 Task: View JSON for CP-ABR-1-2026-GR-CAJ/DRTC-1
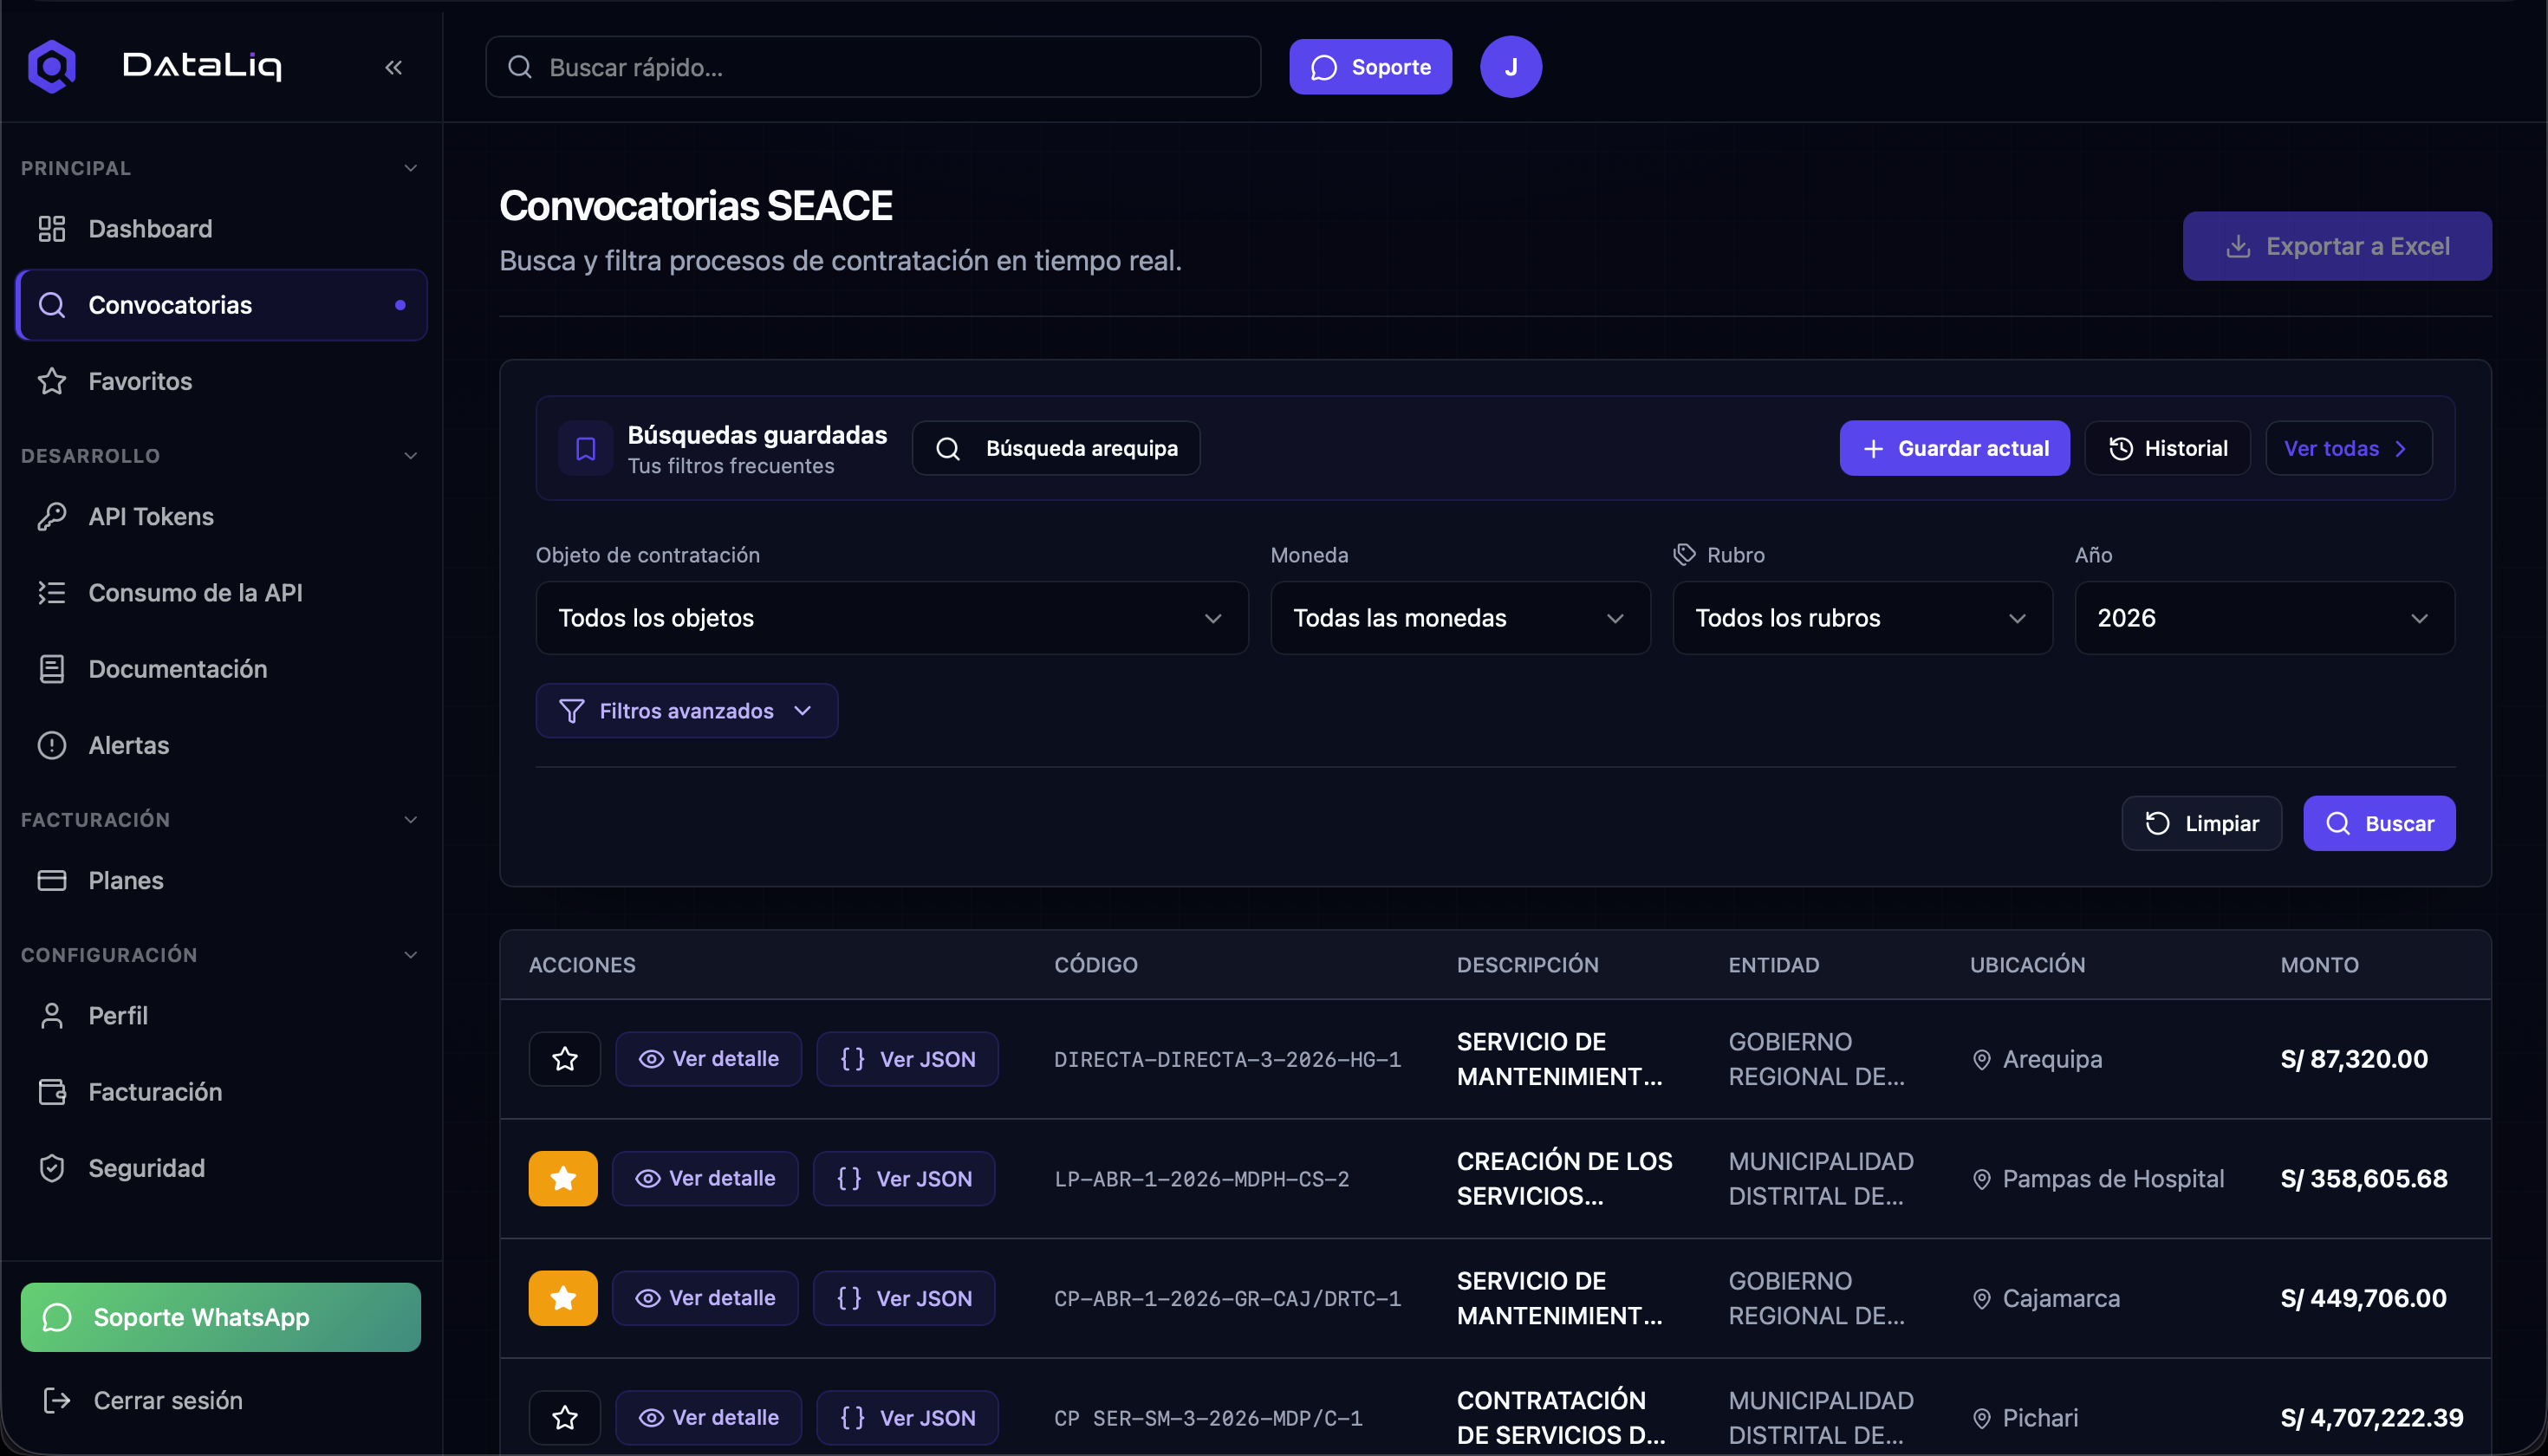point(904,1298)
